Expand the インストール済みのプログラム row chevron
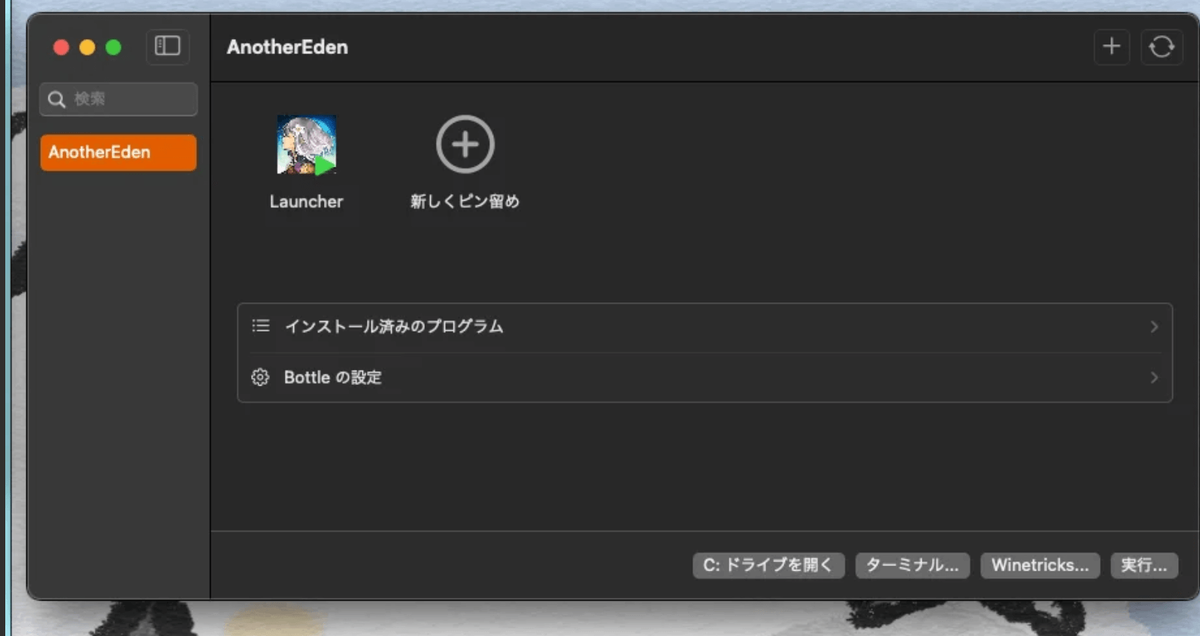The image size is (1200, 636). point(1154,327)
